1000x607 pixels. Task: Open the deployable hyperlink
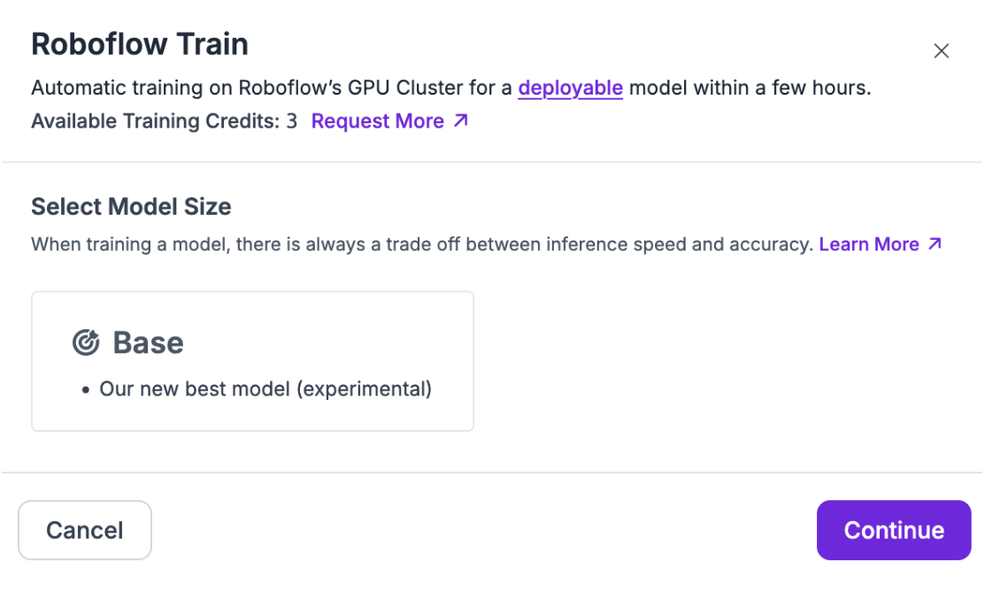tap(570, 88)
